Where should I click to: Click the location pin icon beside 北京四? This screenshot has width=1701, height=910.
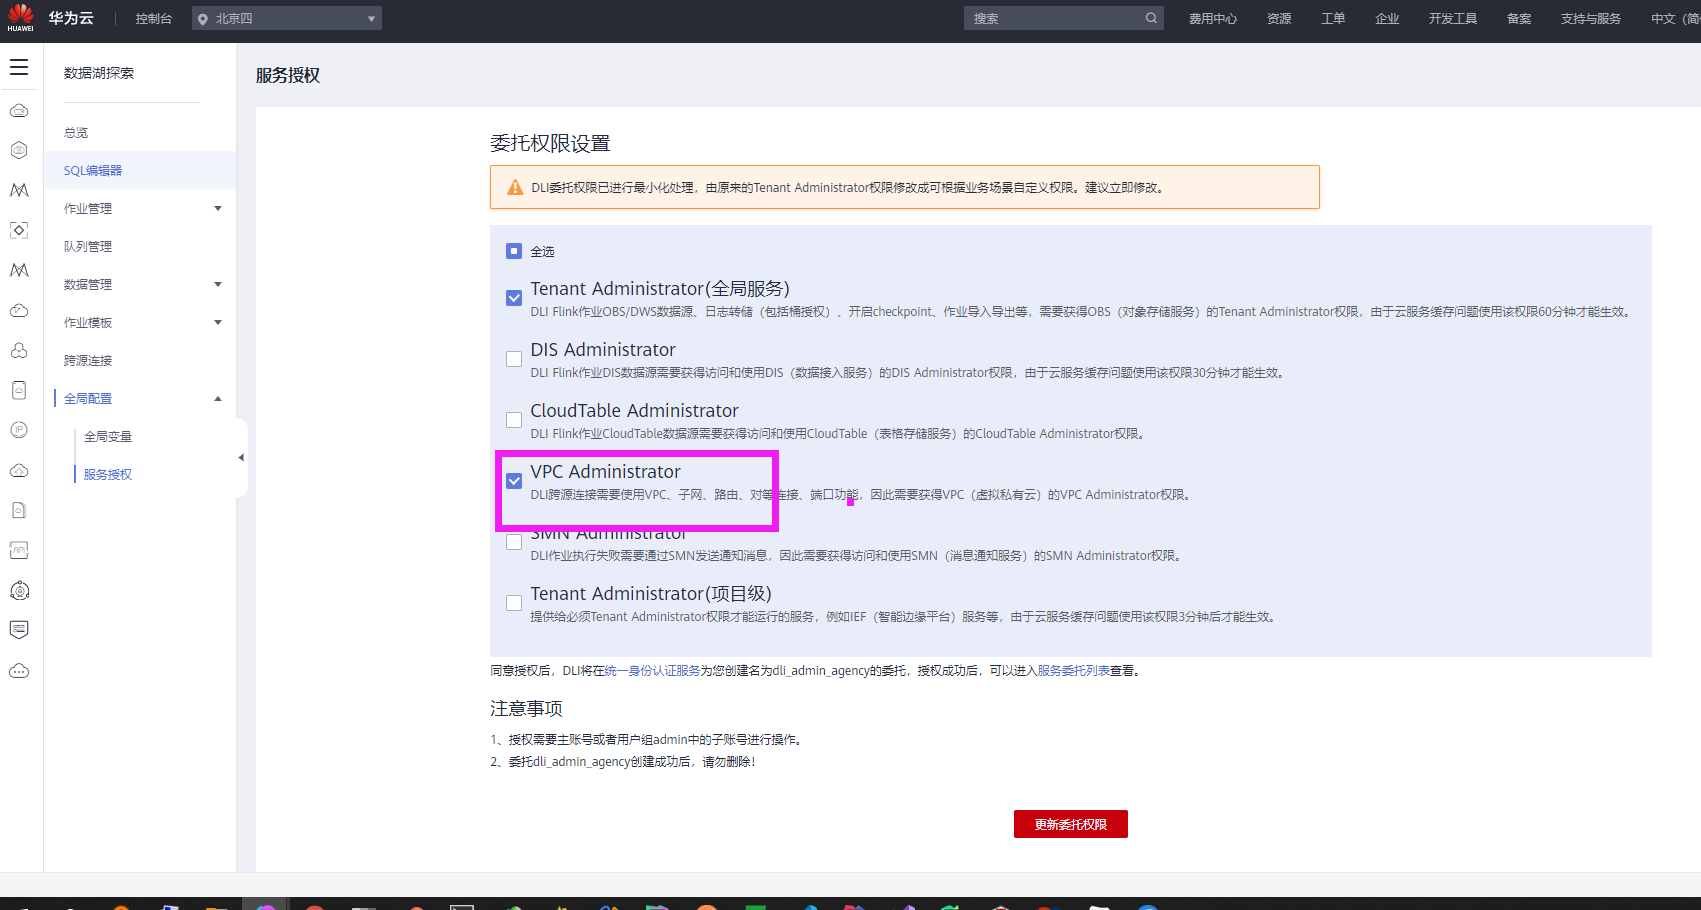pyautogui.click(x=203, y=19)
